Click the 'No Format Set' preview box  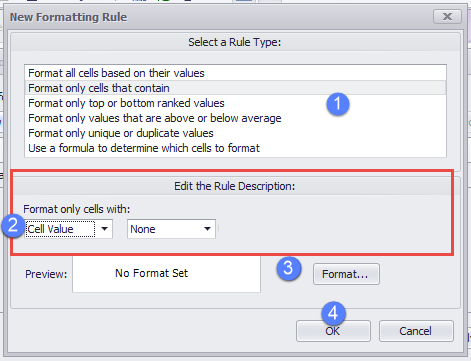[x=166, y=274]
